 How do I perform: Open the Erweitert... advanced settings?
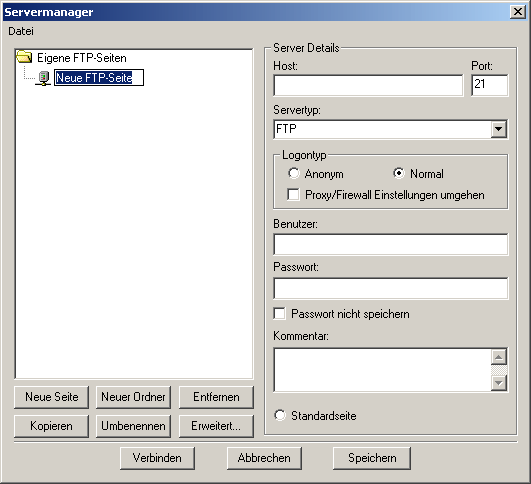[216, 426]
